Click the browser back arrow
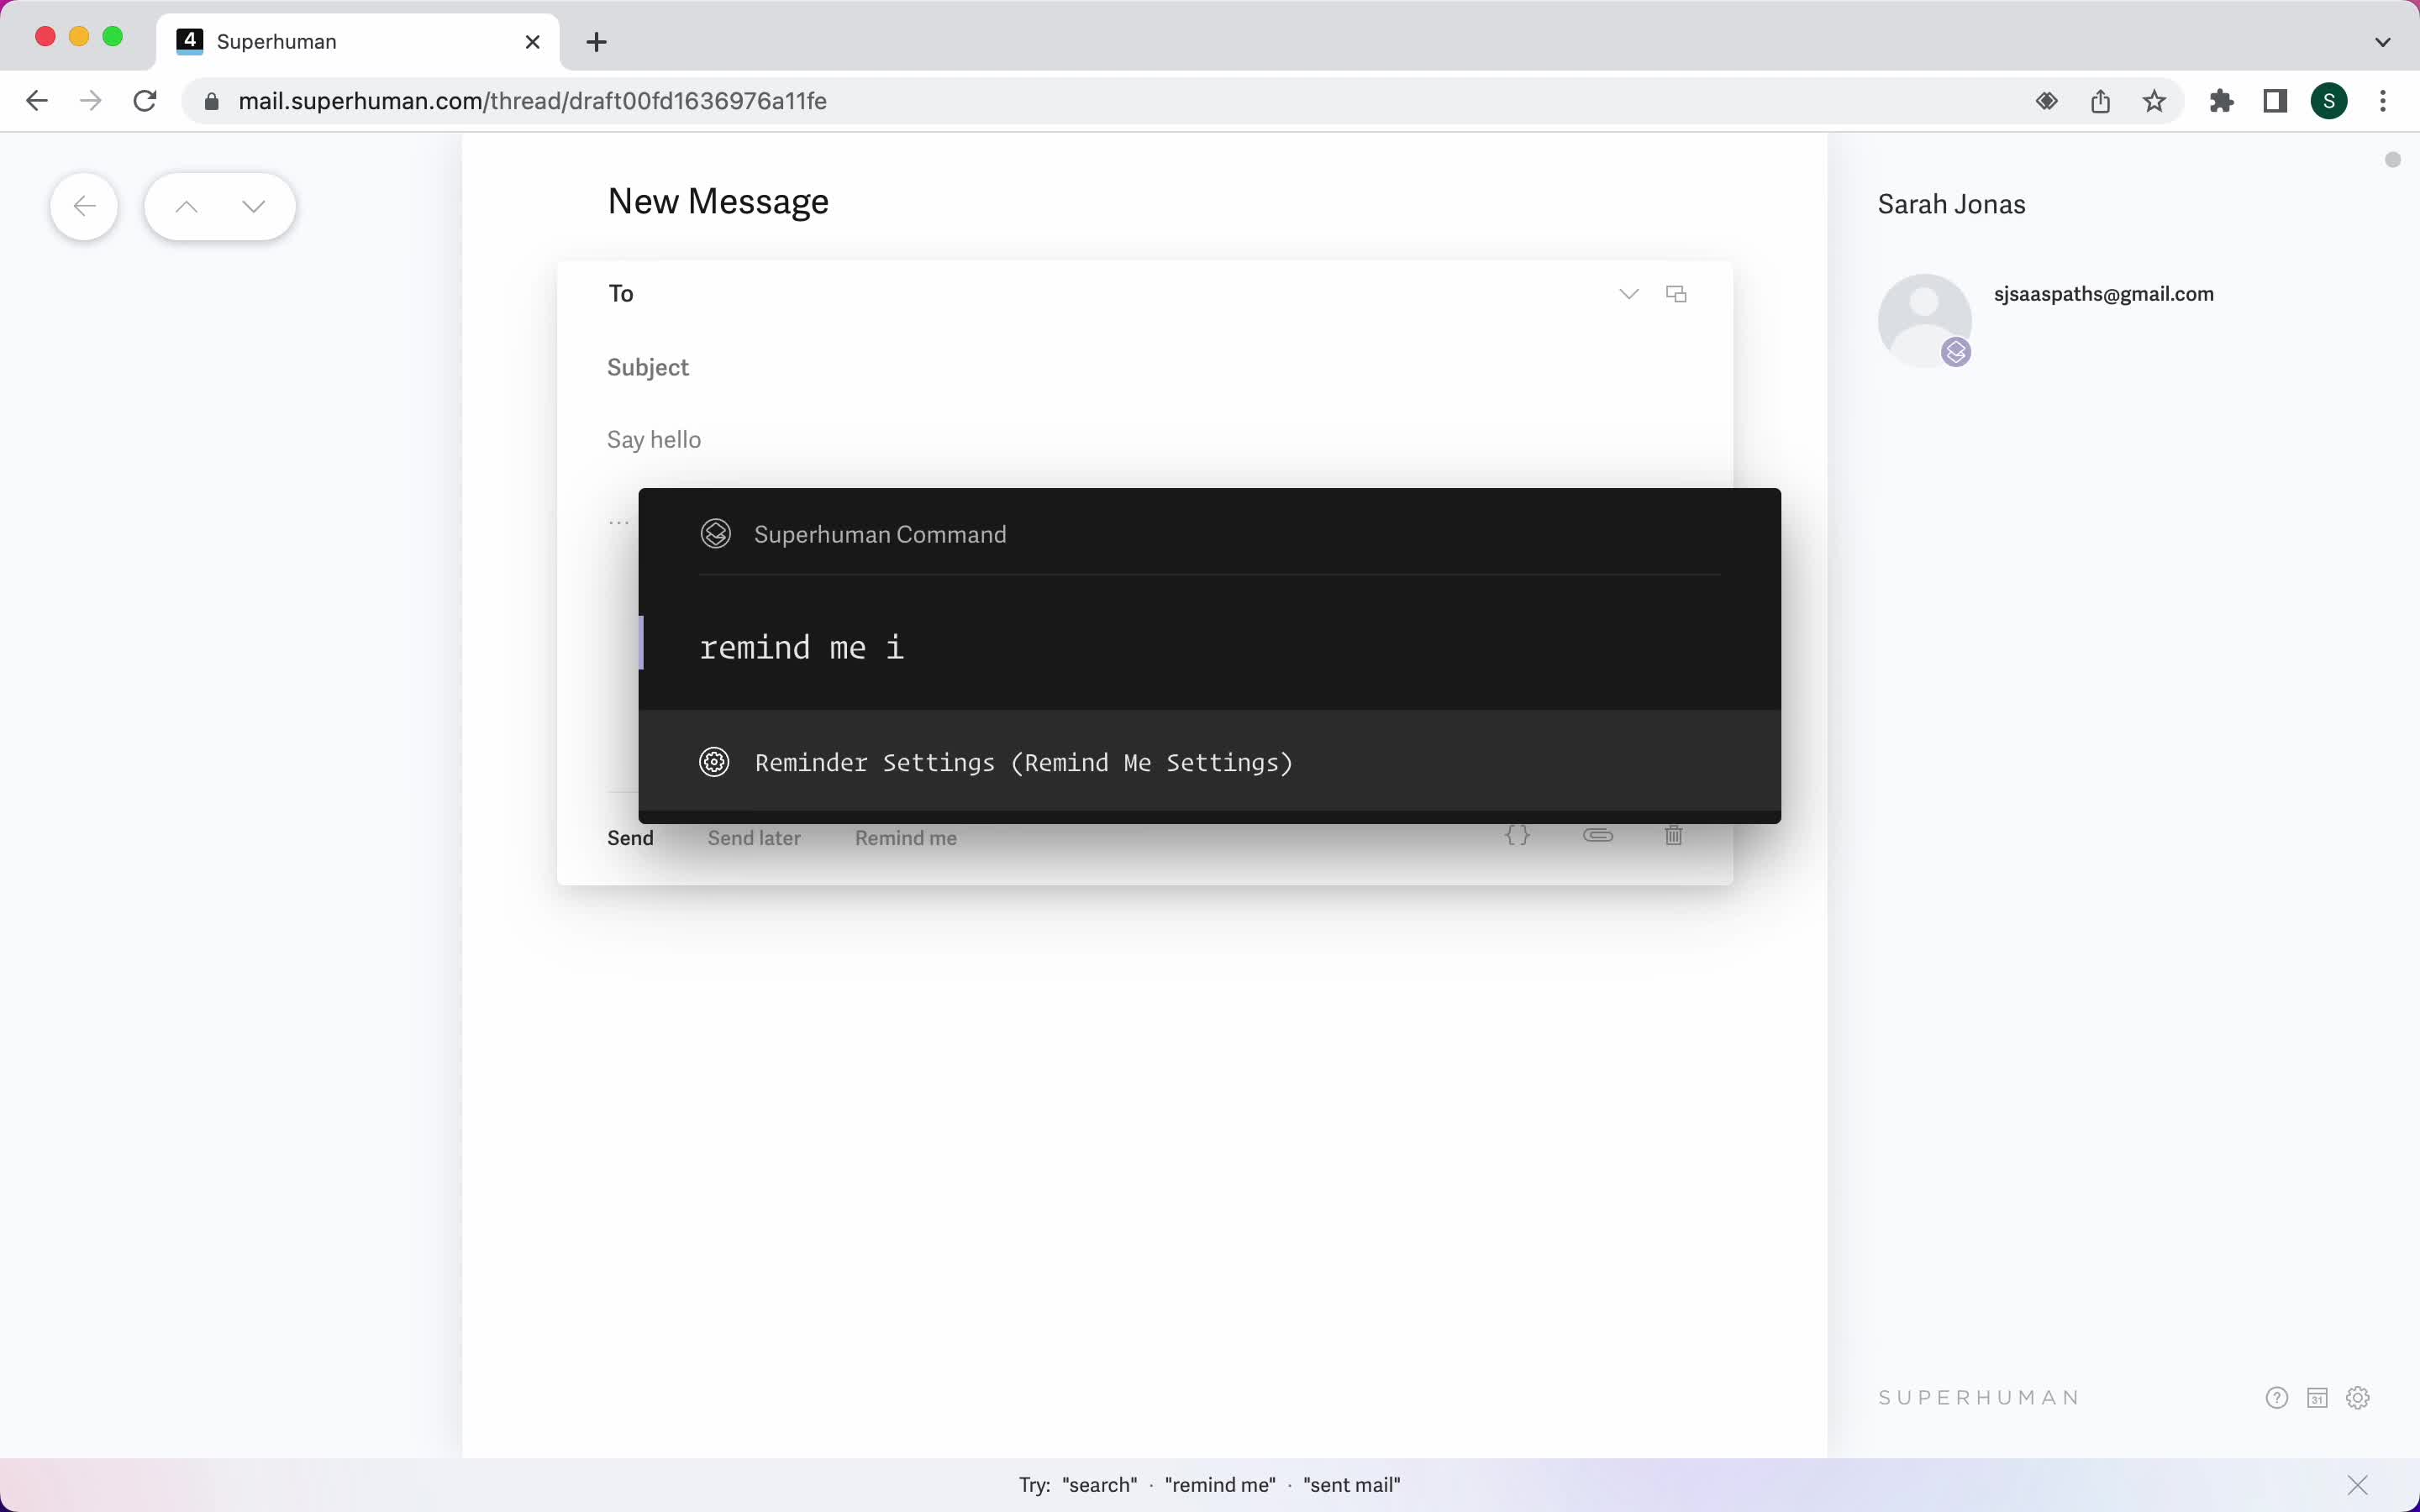 [37, 101]
